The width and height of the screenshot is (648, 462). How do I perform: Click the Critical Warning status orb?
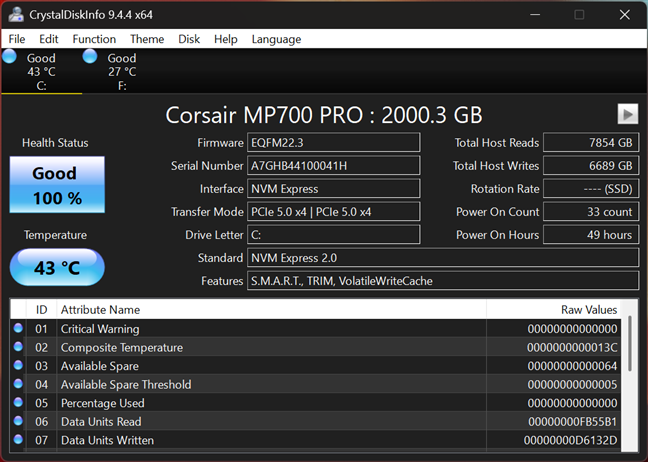click(18, 328)
